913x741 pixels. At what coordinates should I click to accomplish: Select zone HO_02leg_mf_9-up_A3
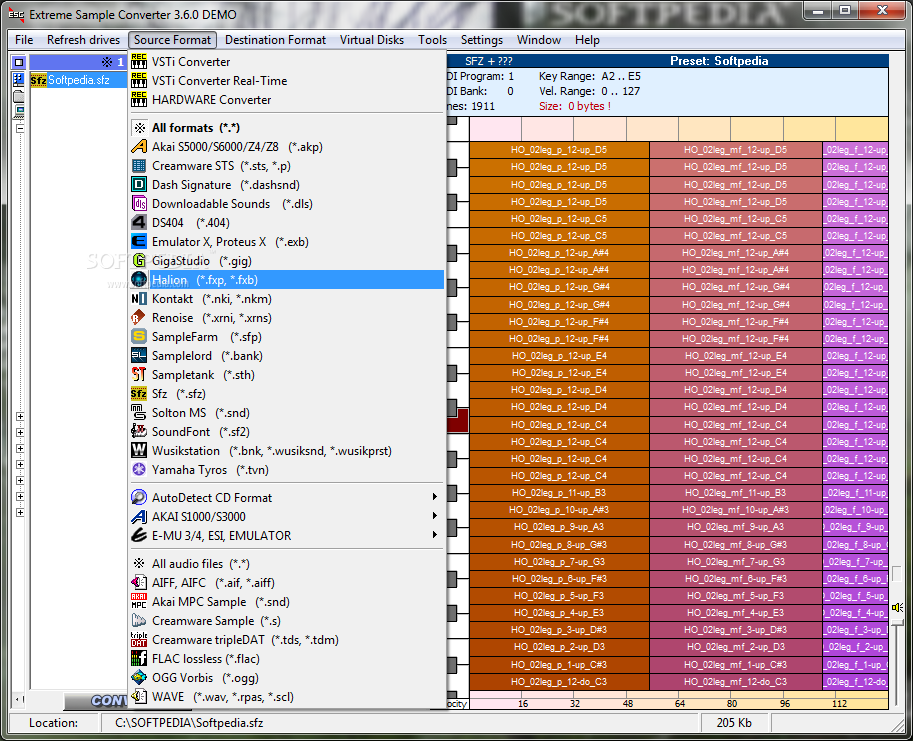pyautogui.click(x=735, y=527)
